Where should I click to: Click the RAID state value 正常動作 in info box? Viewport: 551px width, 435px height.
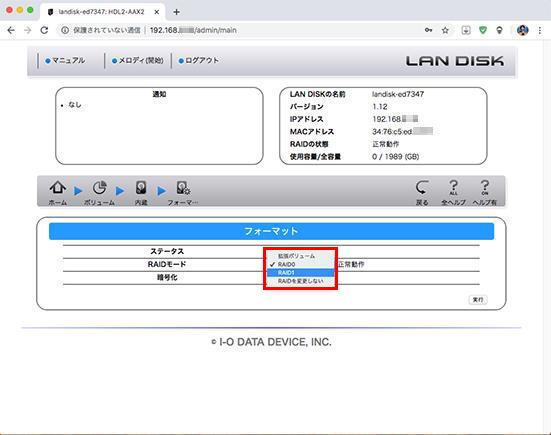coord(385,144)
